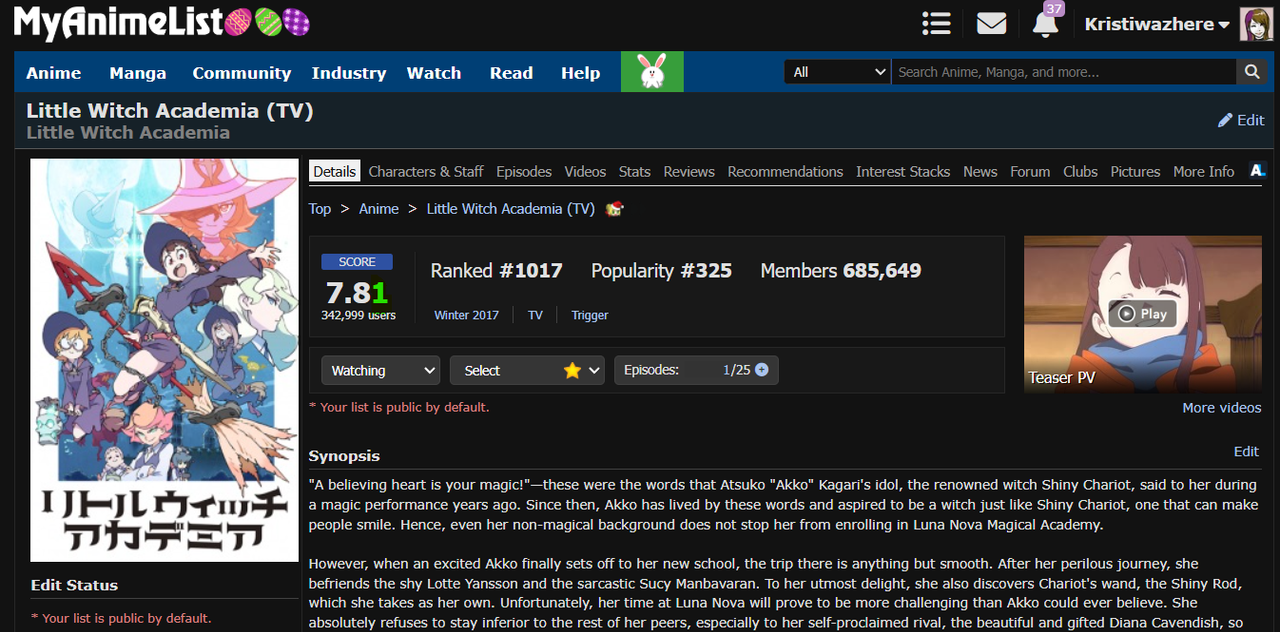
Task: Click the white bunny Easter icon
Action: tap(652, 72)
